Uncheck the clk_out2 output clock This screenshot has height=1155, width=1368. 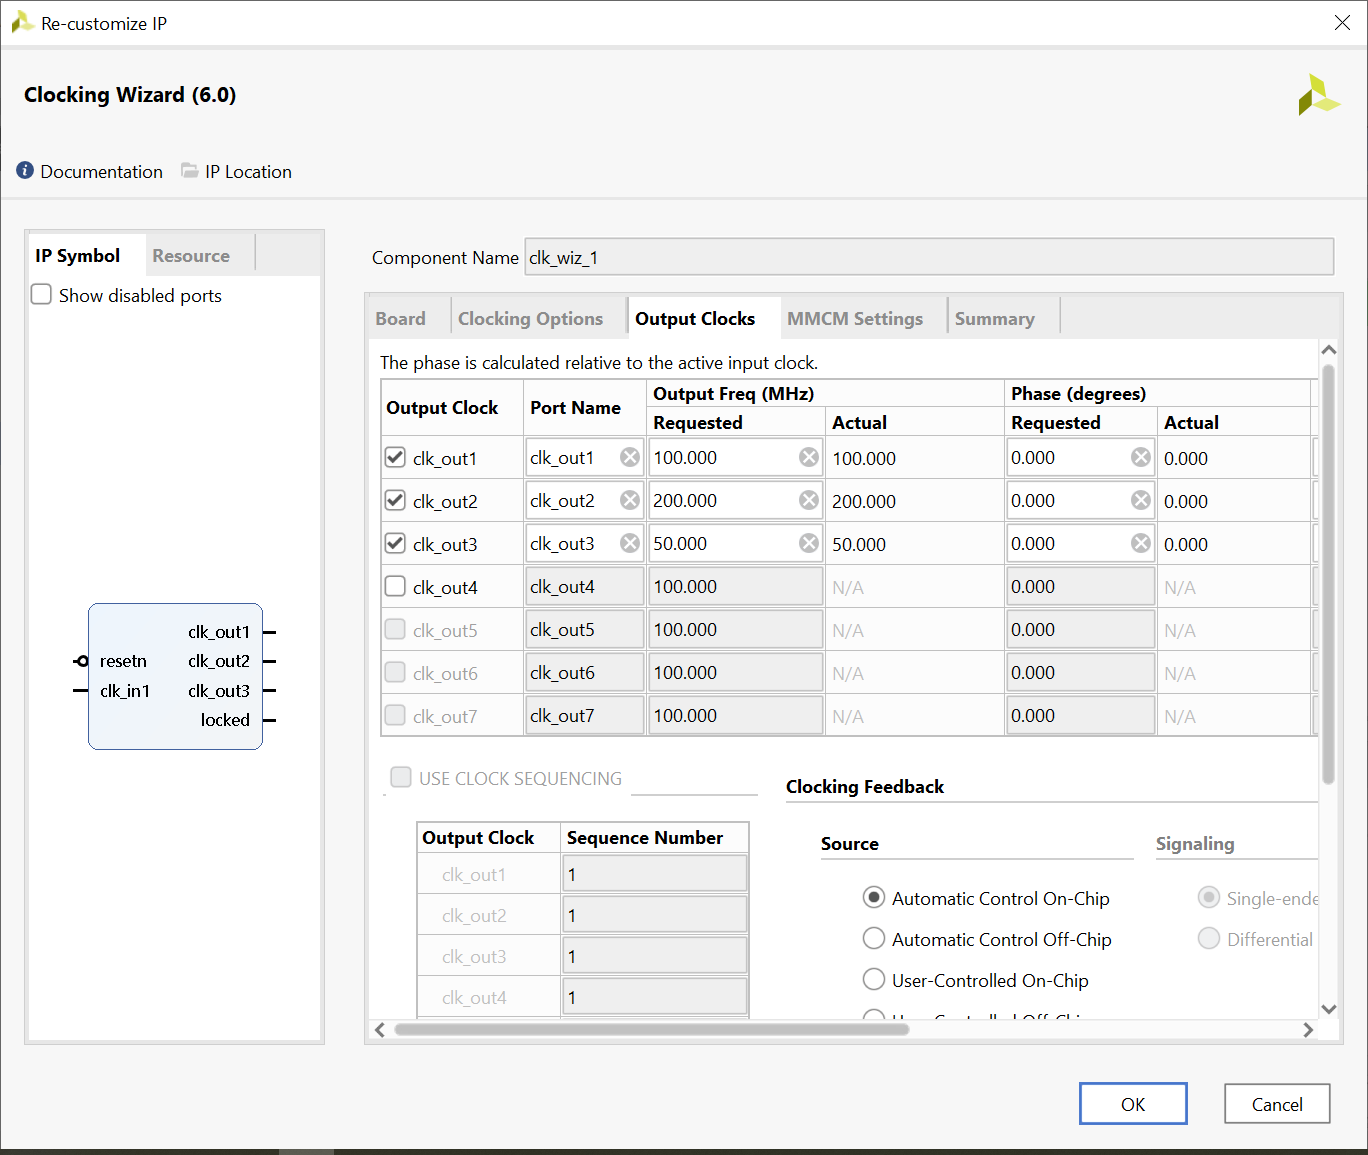(395, 500)
